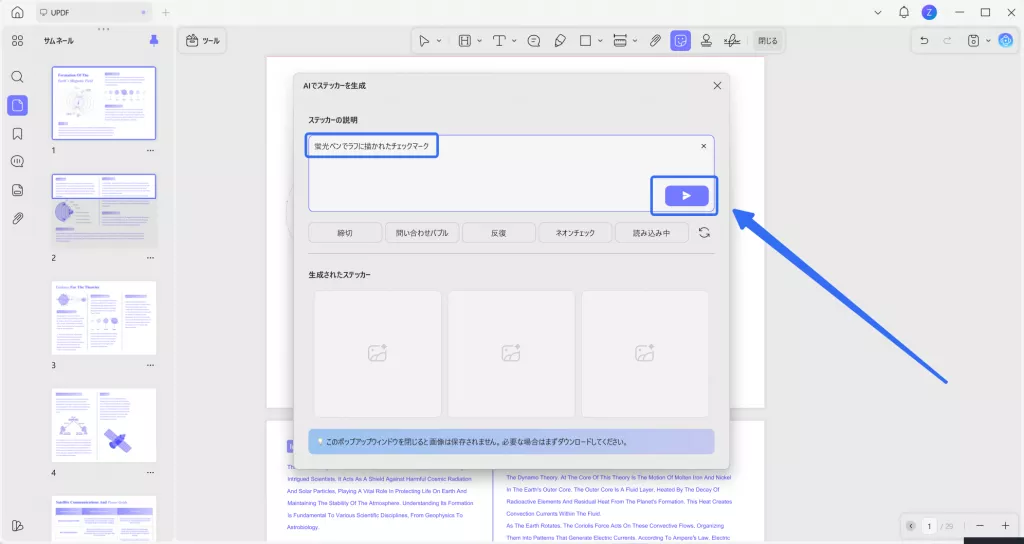Close the AIでステッカーを生成 dialog
The height and width of the screenshot is (544, 1024).
click(717, 86)
